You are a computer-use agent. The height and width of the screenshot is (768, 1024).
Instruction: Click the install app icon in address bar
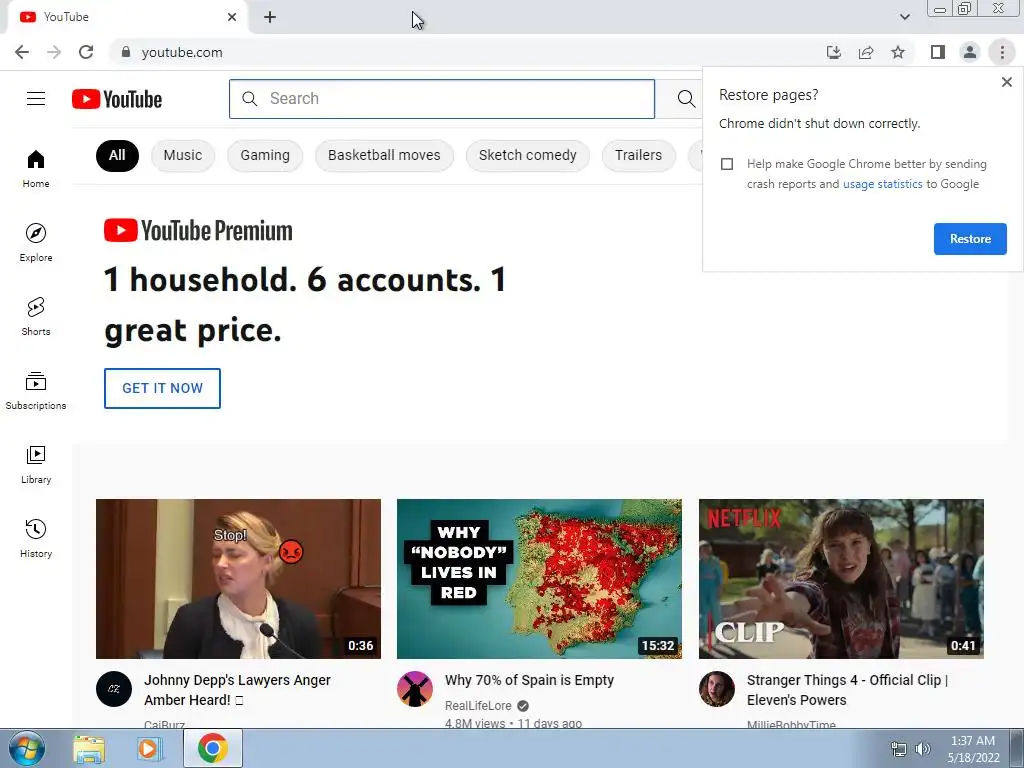833,52
